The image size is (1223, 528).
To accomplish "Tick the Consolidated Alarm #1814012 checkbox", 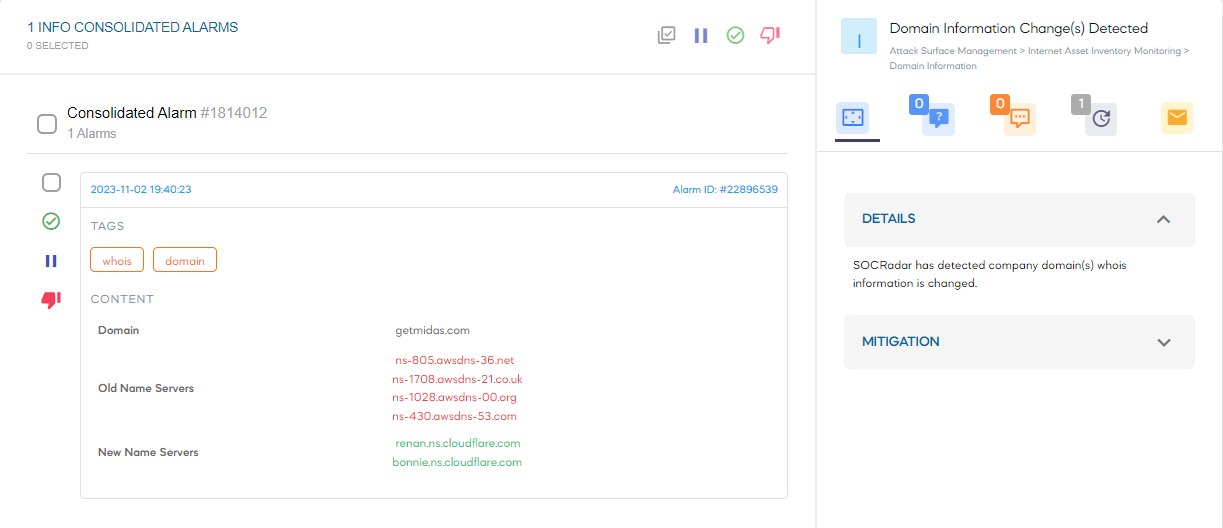I will tap(47, 124).
